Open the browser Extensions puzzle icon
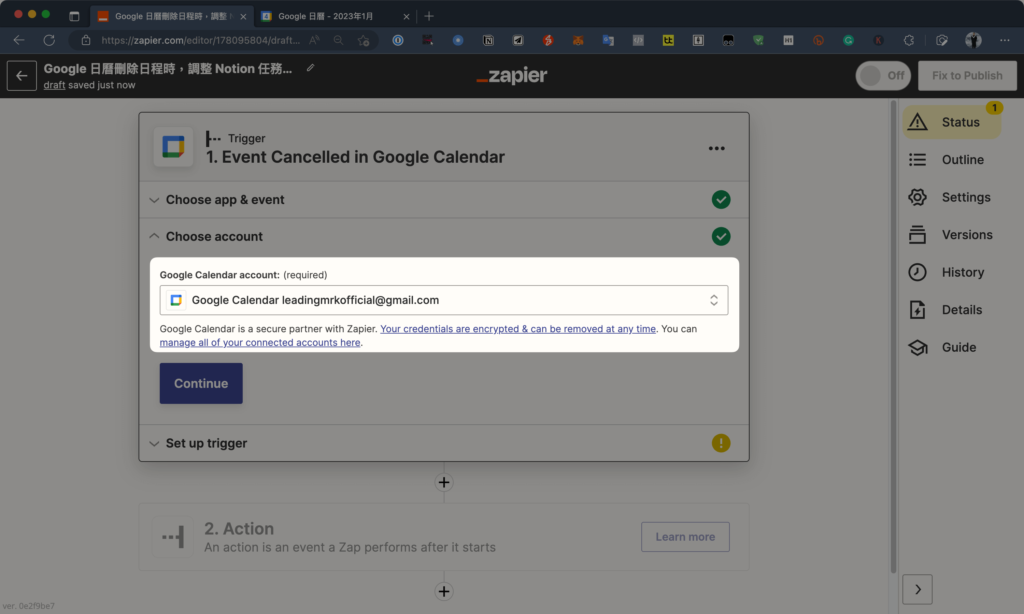 tap(908, 40)
